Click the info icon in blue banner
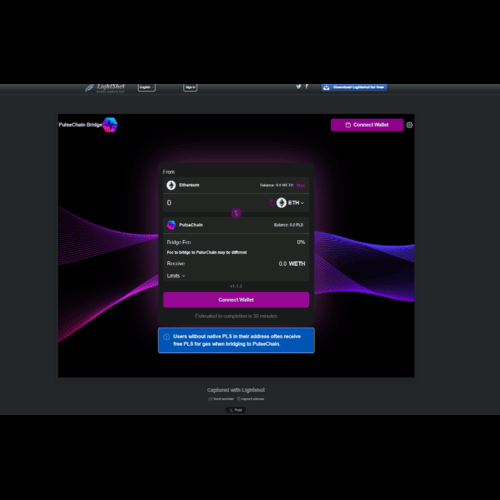The height and width of the screenshot is (500, 500). (166, 337)
